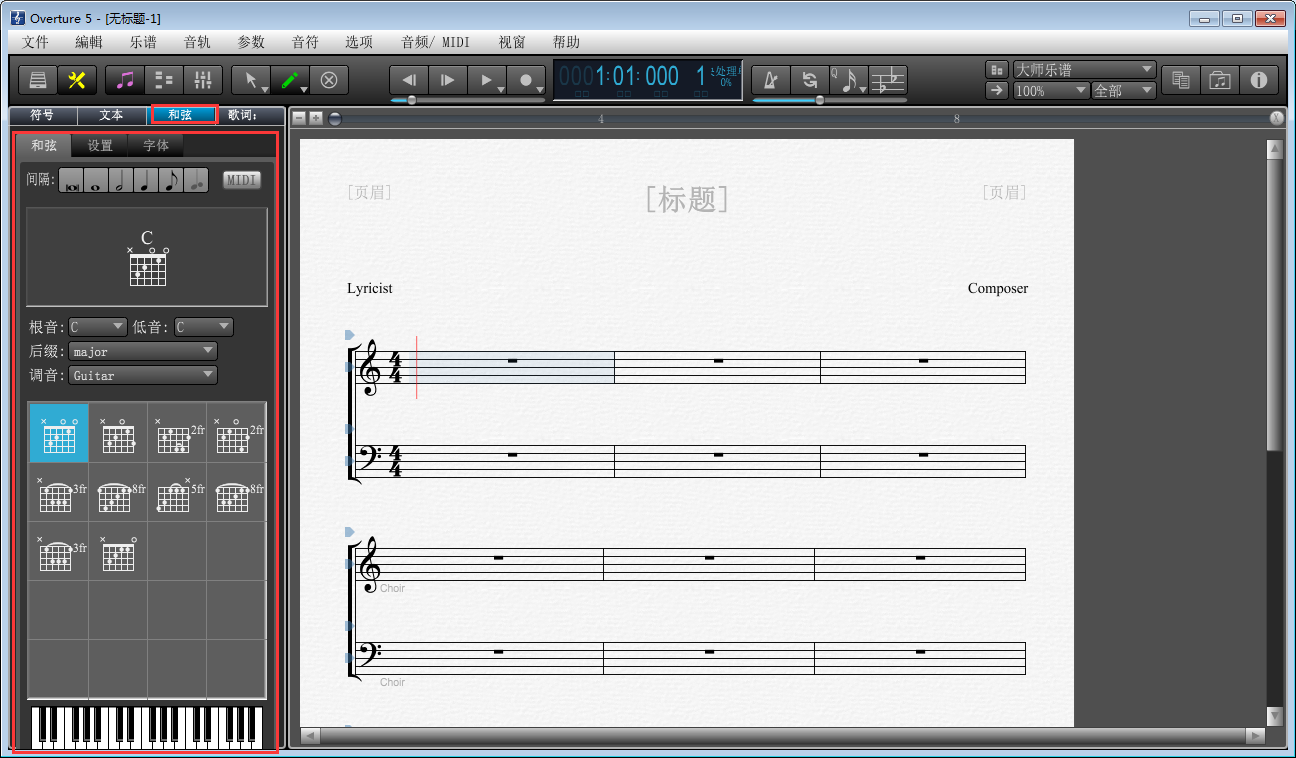1296x758 pixels.
Task: Select the half note interval
Action: click(x=121, y=180)
